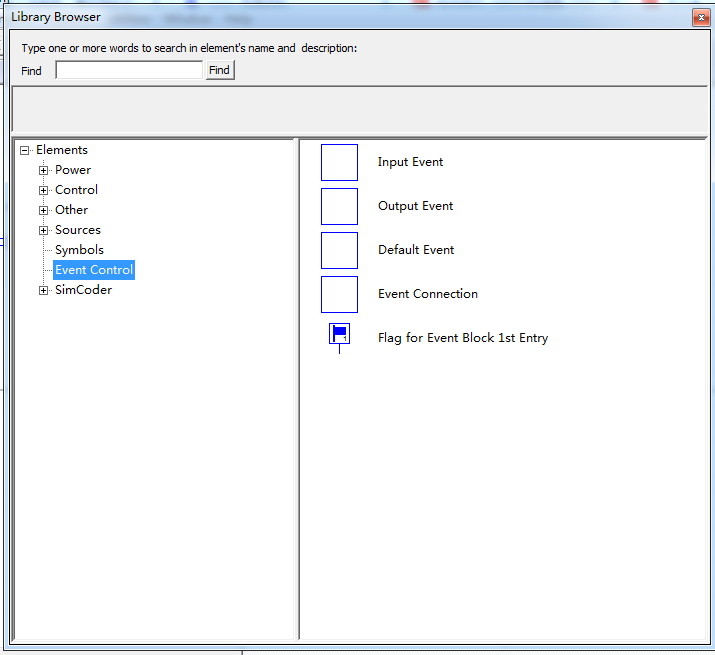Viewport: 715px width, 655px height.
Task: Expand the Other tree node
Action: click(x=43, y=210)
